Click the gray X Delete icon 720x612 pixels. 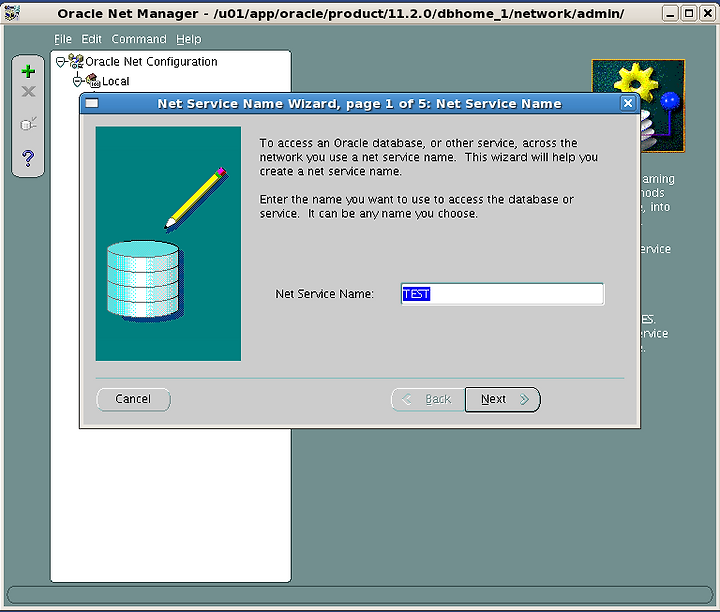click(28, 91)
